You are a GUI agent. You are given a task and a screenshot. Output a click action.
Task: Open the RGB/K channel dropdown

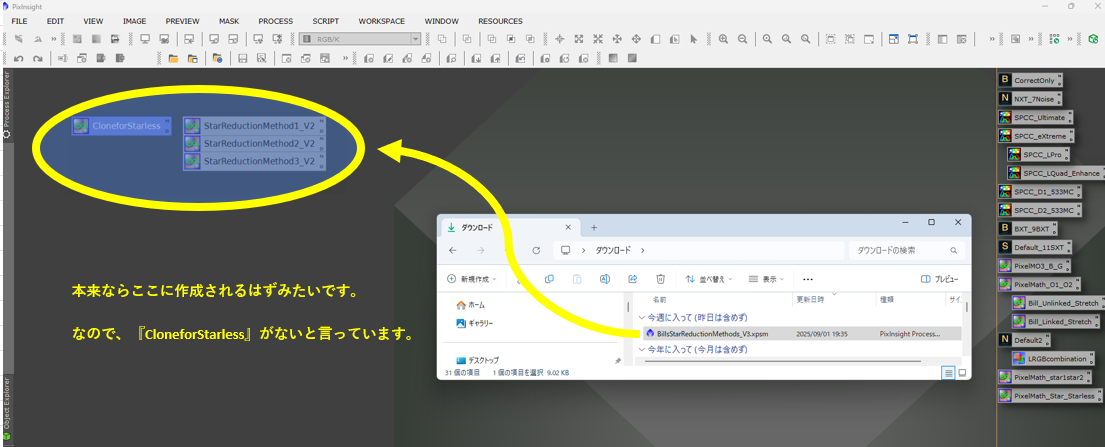(x=360, y=39)
